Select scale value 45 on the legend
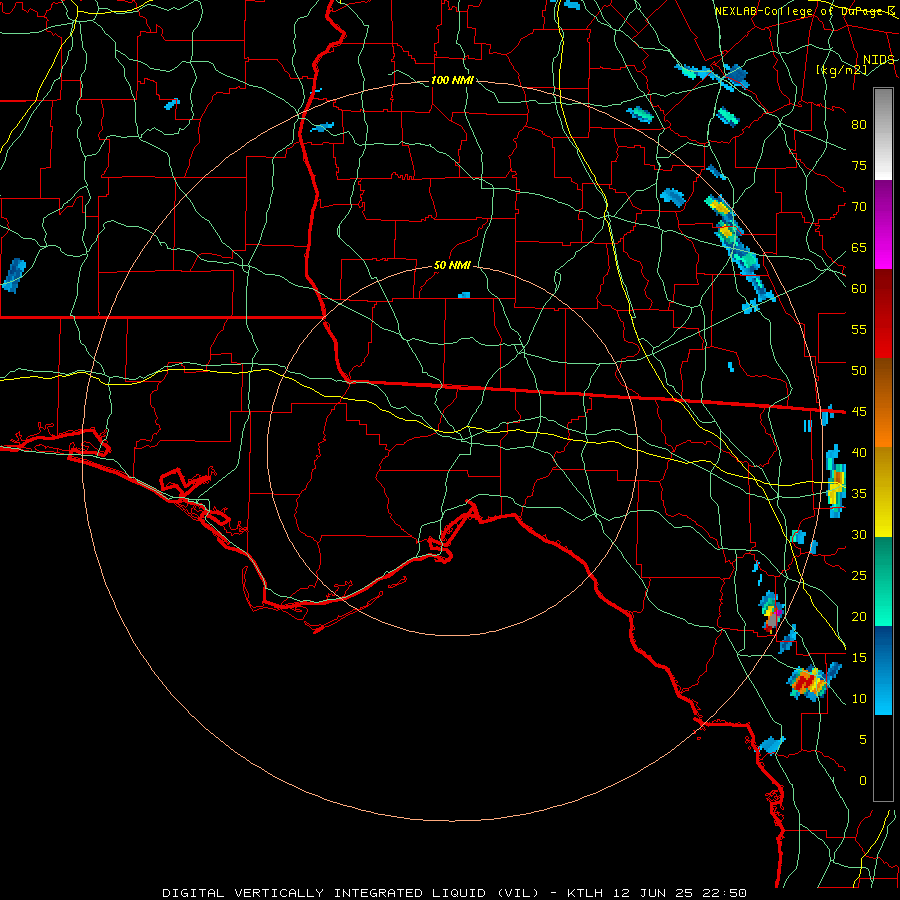The height and width of the screenshot is (900, 900). tap(859, 412)
